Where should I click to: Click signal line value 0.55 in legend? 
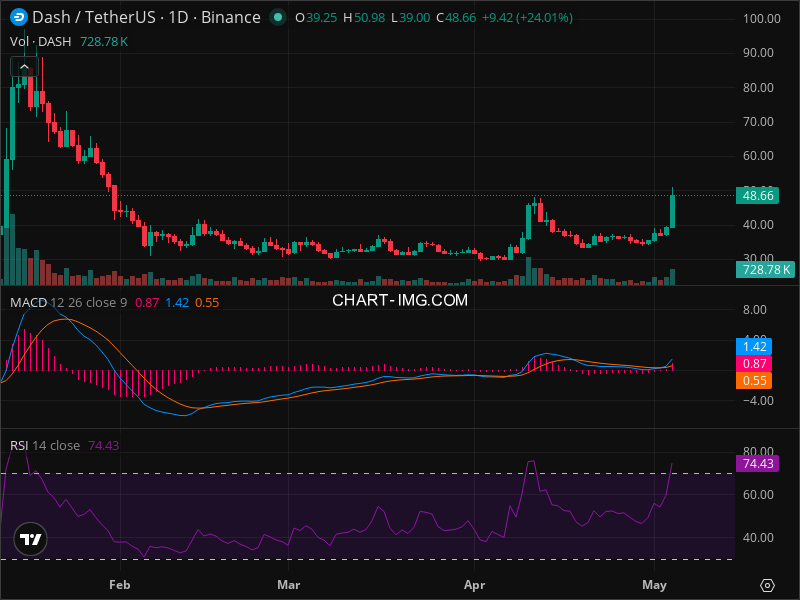coord(207,303)
